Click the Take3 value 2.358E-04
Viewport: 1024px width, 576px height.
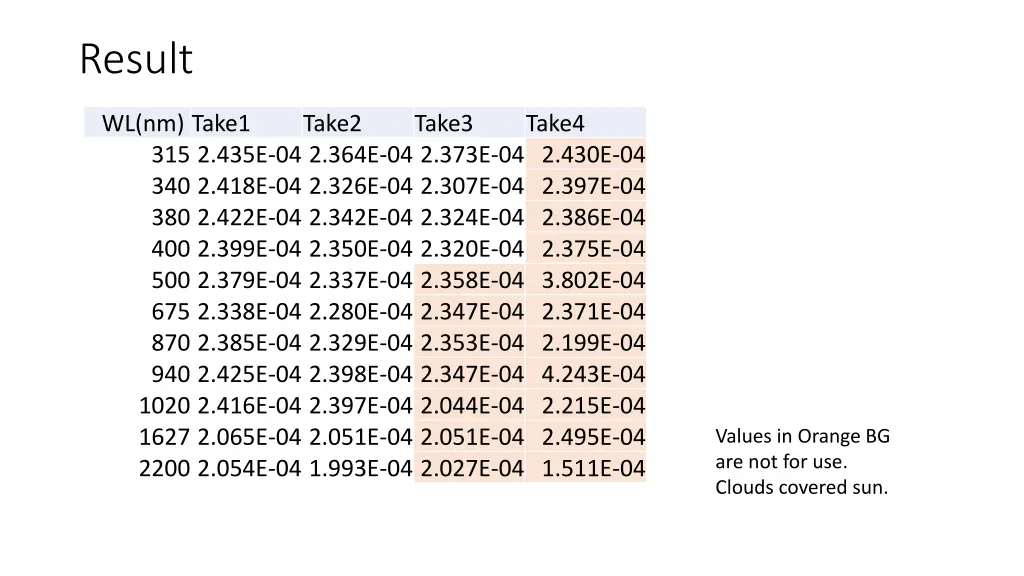click(x=472, y=280)
